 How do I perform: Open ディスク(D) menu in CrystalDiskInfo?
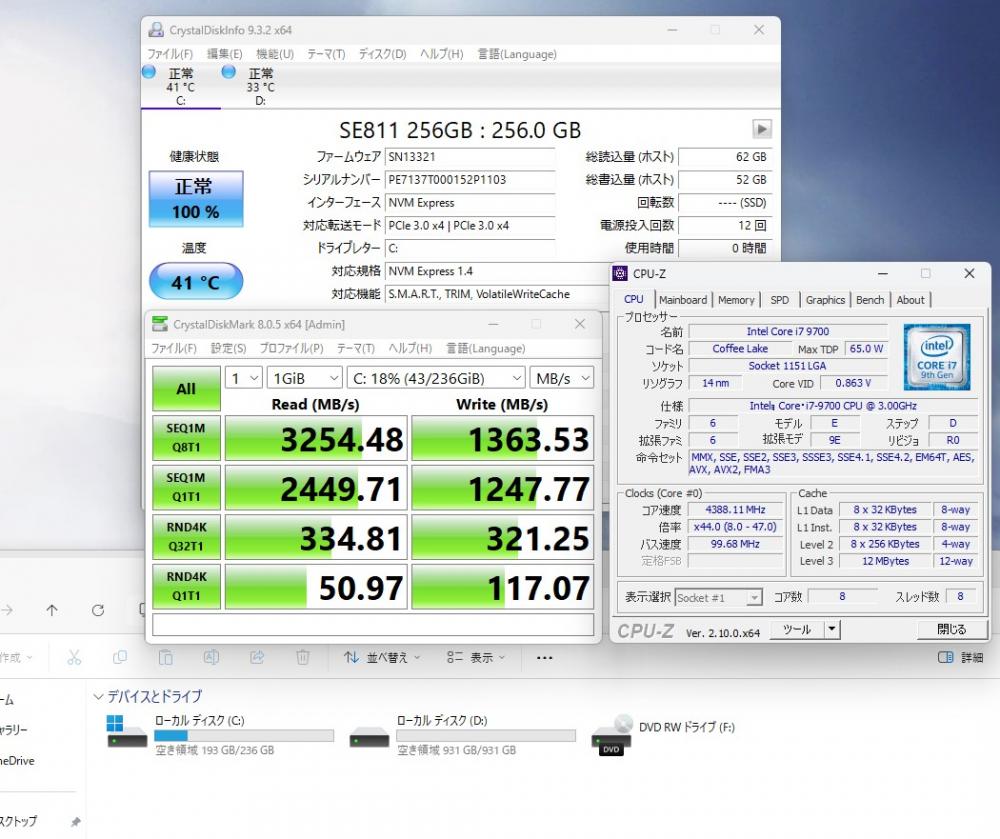click(382, 54)
